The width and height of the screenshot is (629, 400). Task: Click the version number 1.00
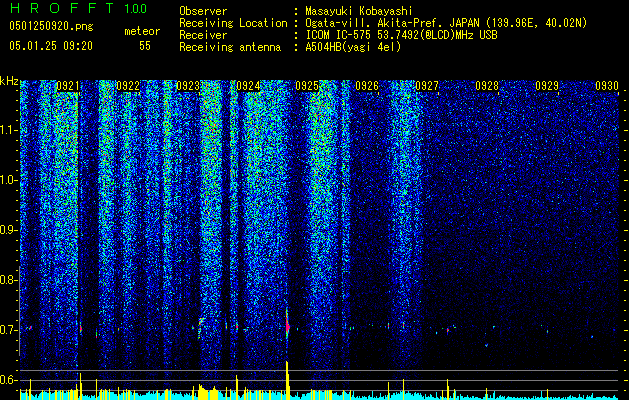136,8
